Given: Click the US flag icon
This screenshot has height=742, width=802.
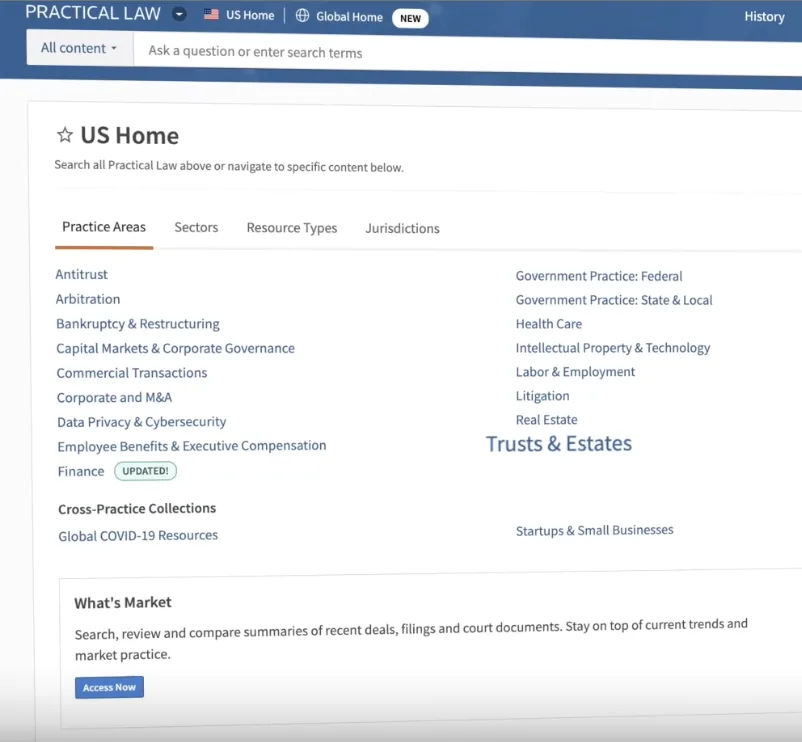Looking at the screenshot, I should pos(211,14).
